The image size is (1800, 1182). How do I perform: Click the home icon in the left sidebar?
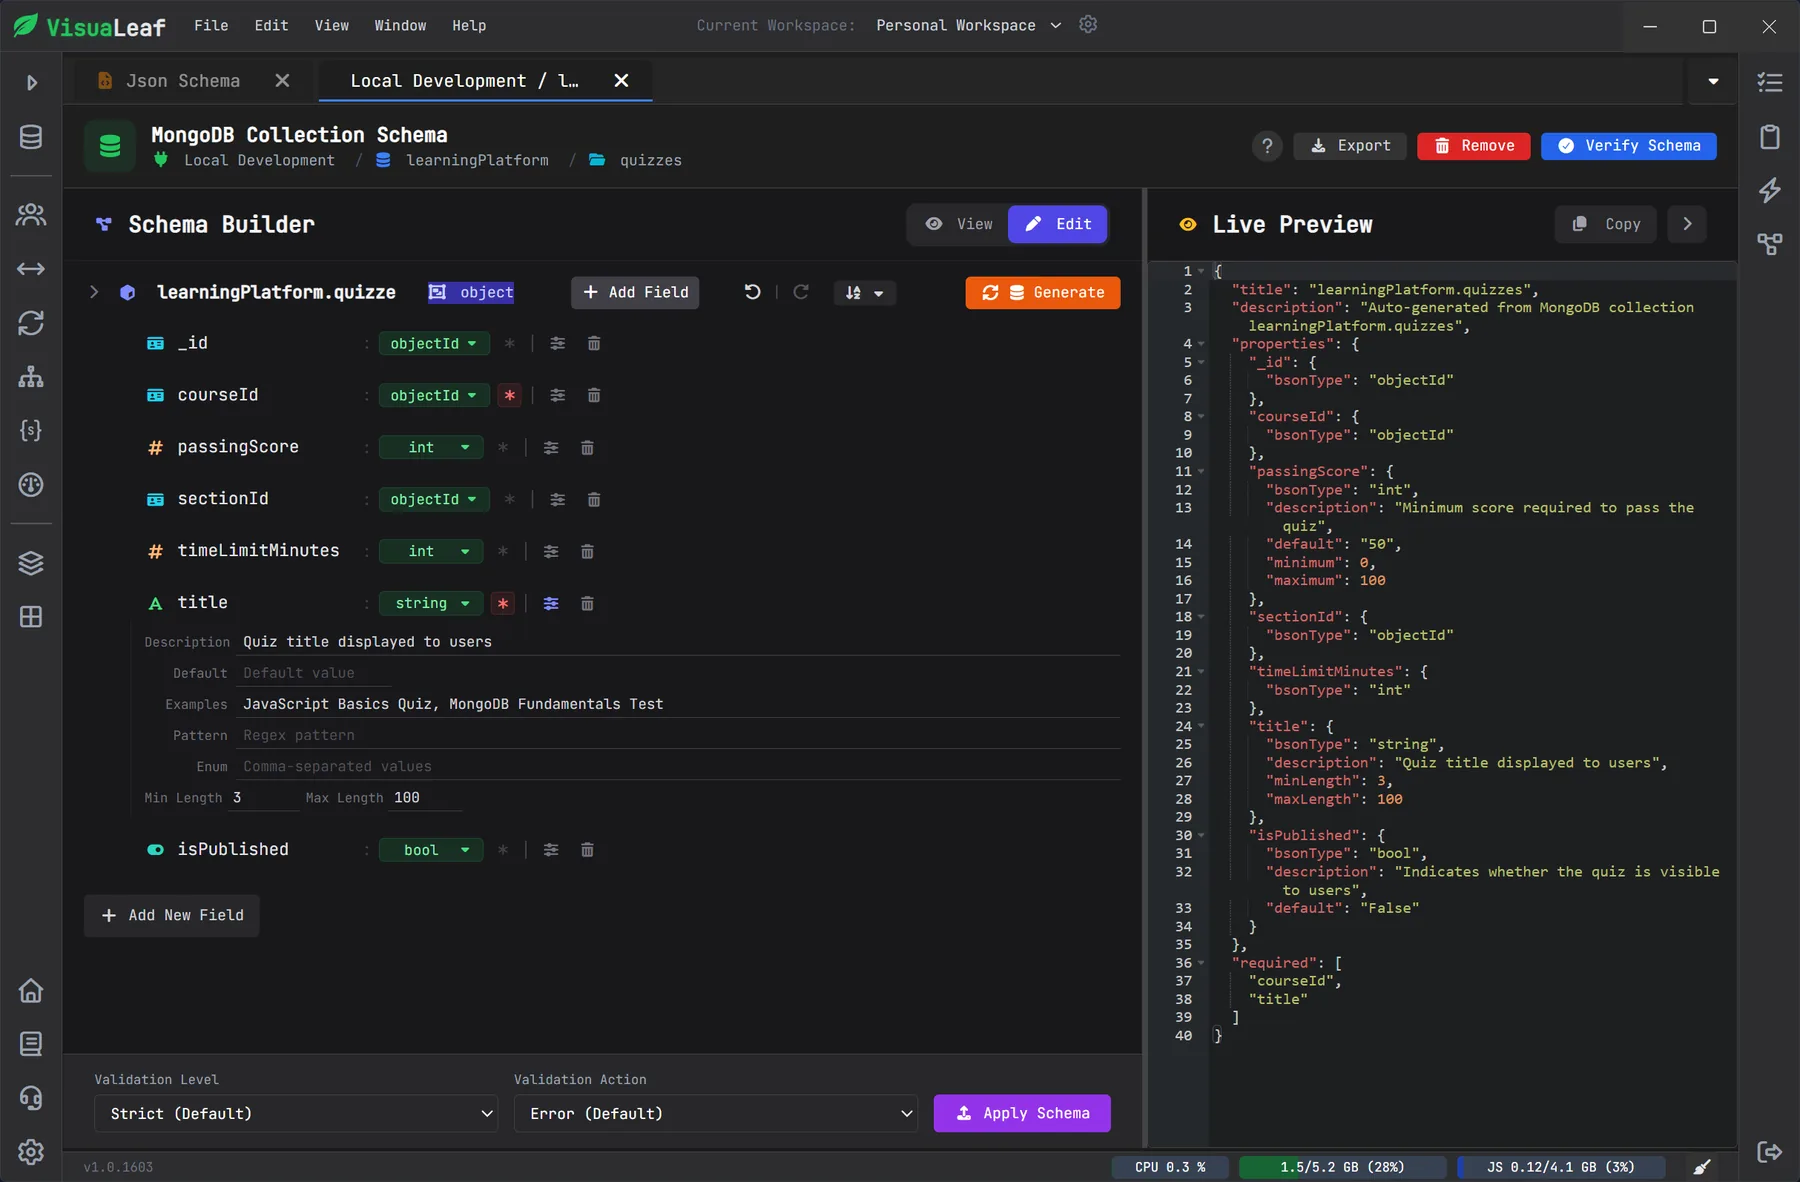(x=31, y=990)
